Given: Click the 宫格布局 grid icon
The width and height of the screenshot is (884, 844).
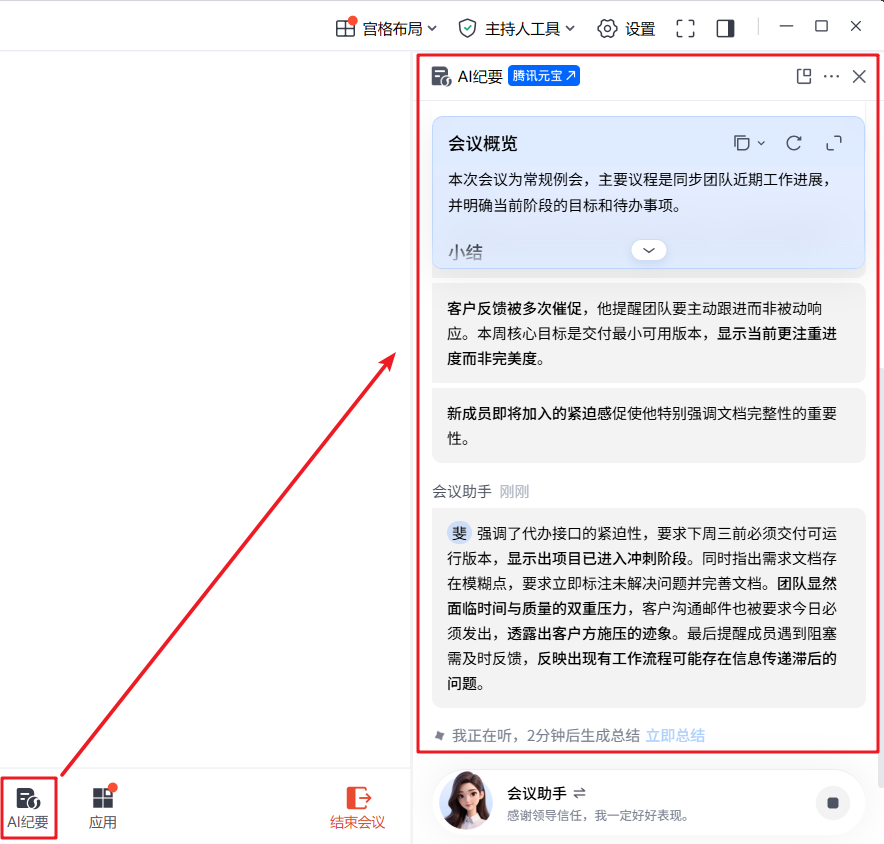Looking at the screenshot, I should point(345,28).
